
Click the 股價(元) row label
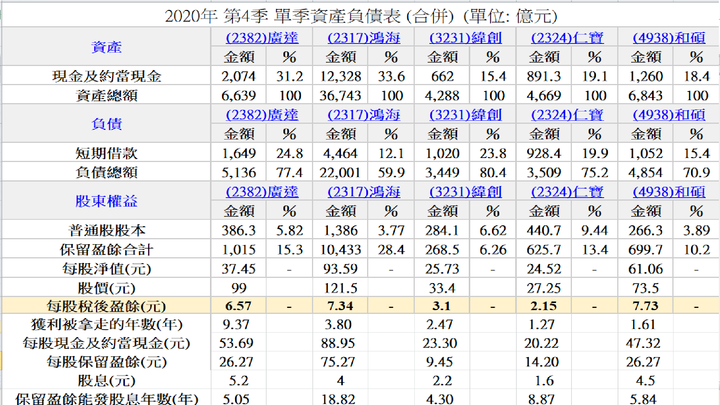[107, 288]
